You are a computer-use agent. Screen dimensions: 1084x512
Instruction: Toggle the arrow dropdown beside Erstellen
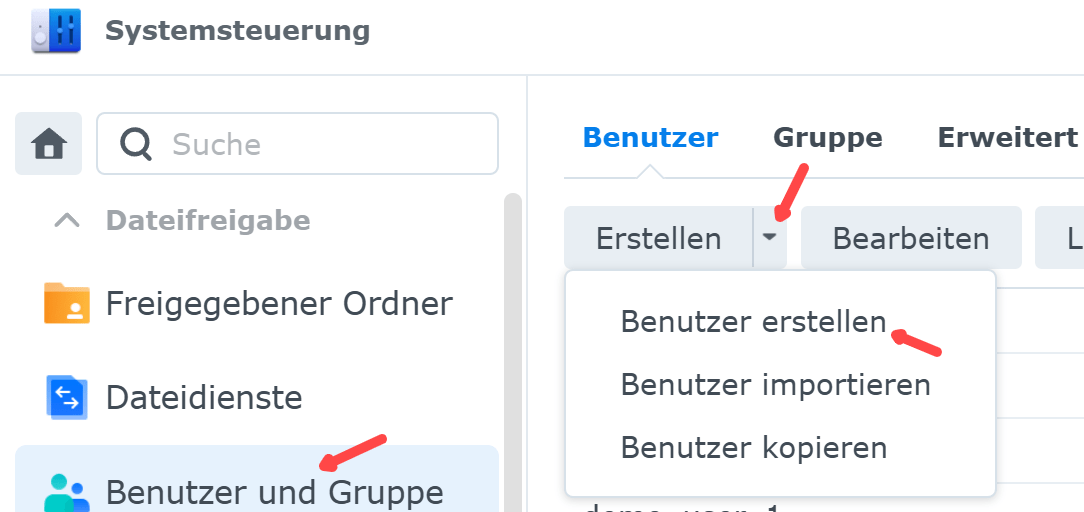click(769, 238)
